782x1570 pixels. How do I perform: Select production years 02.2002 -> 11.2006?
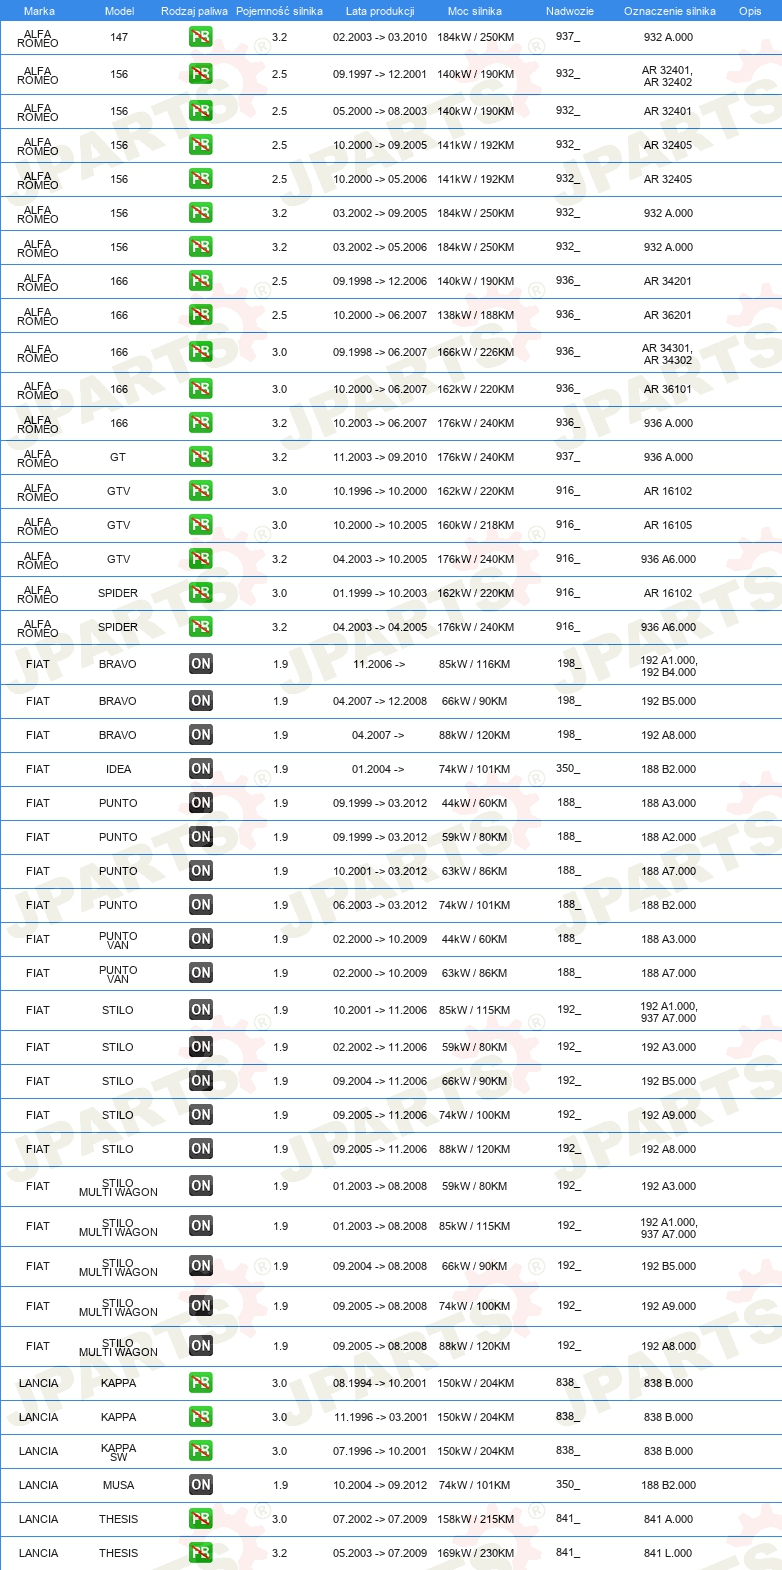pyautogui.click(x=380, y=1047)
